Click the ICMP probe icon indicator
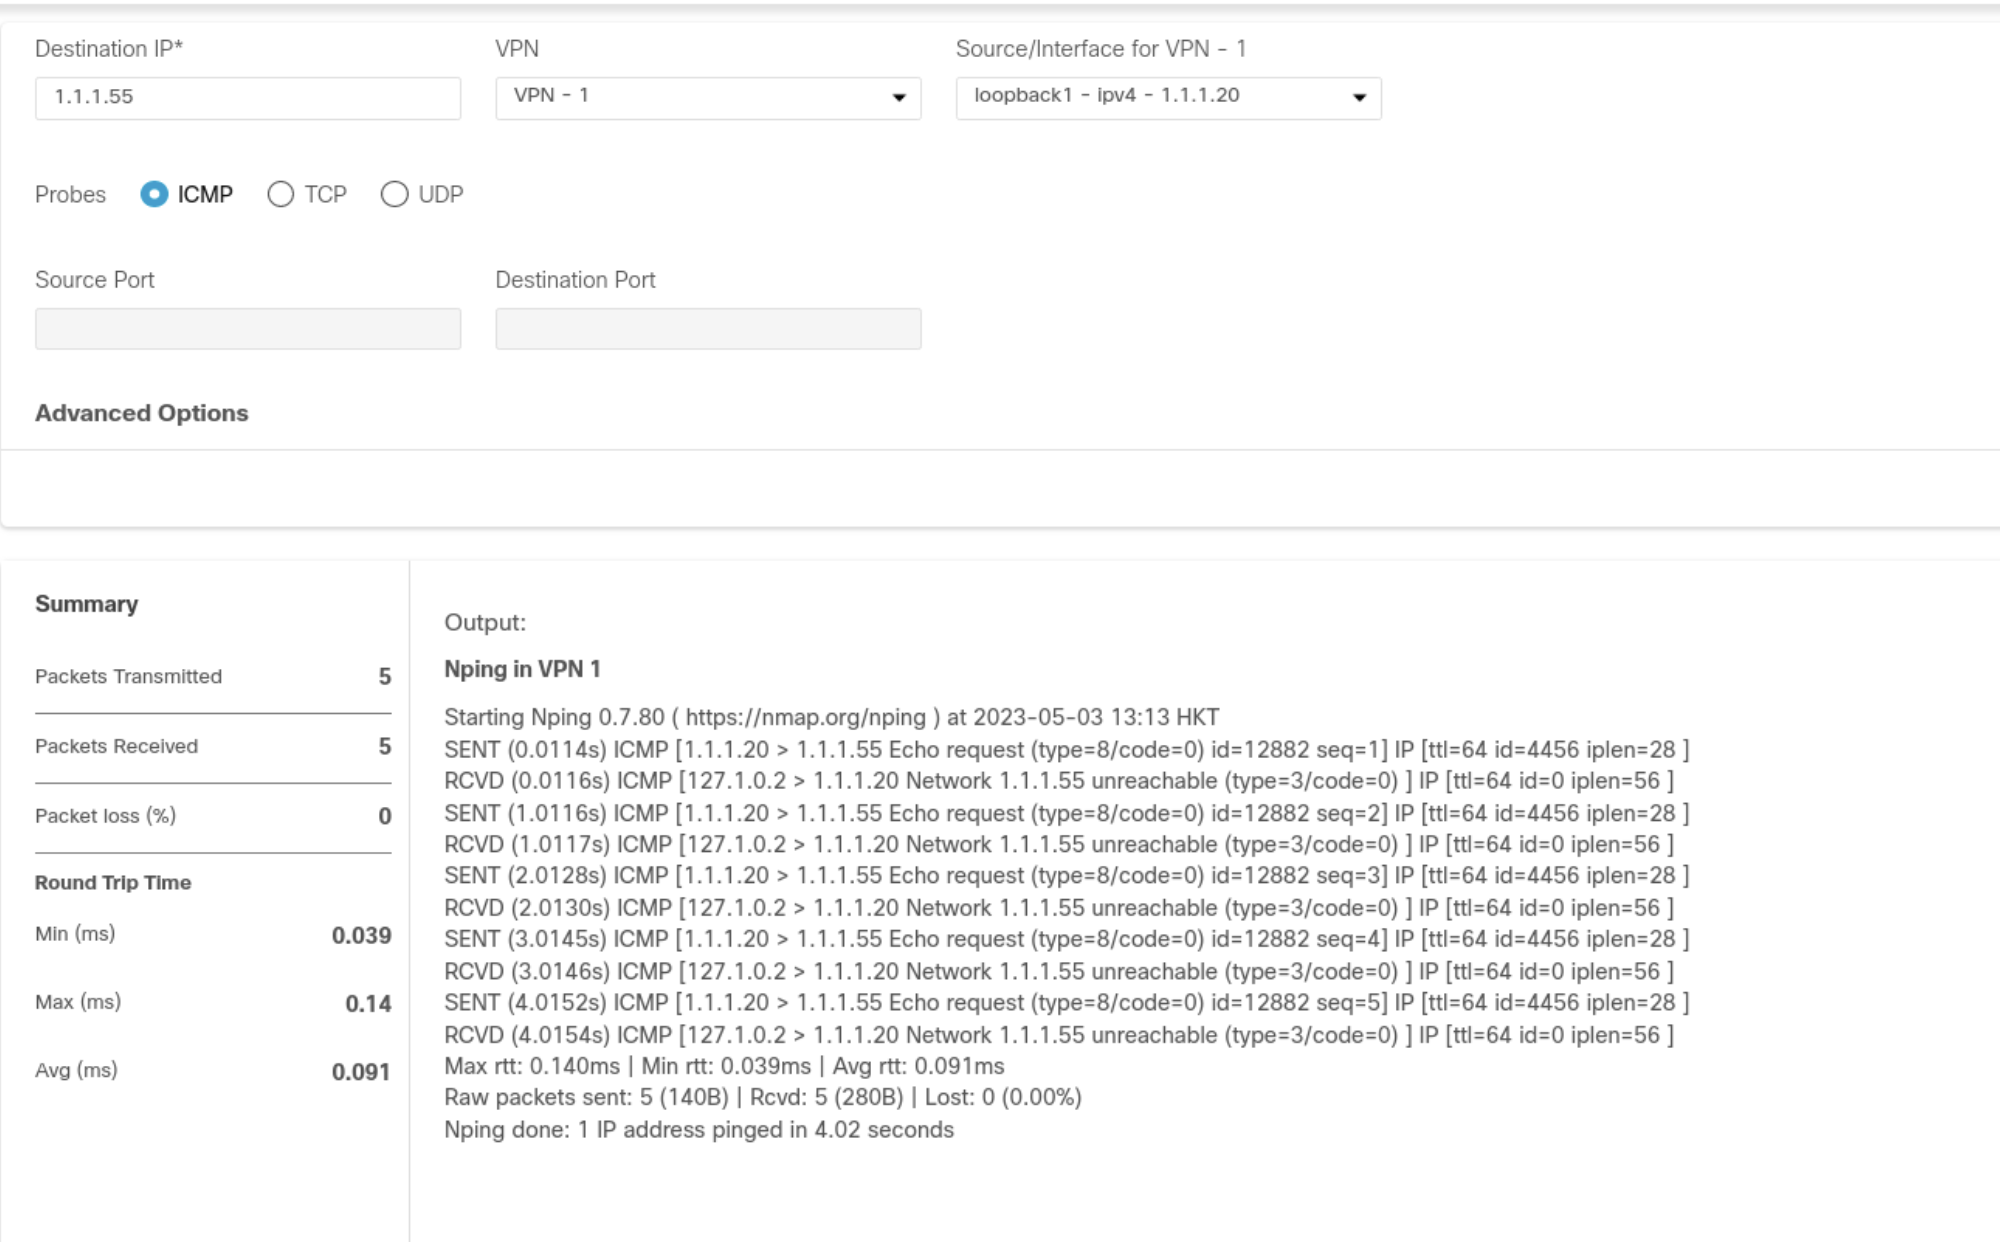This screenshot has width=2000, height=1242. coord(155,193)
